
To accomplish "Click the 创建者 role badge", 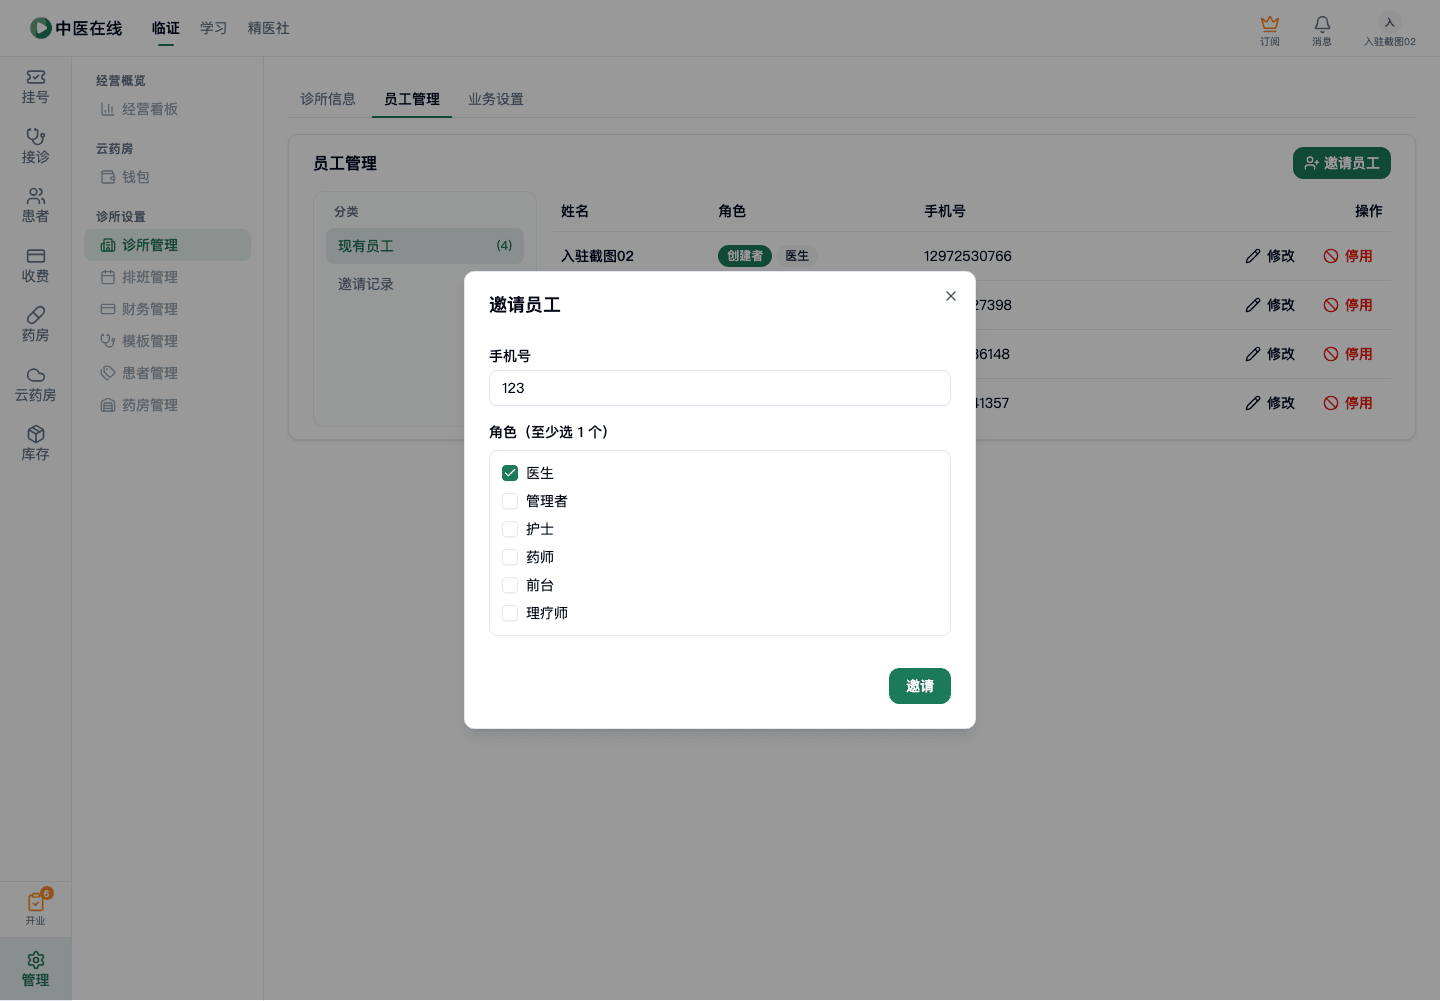I will [x=745, y=256].
